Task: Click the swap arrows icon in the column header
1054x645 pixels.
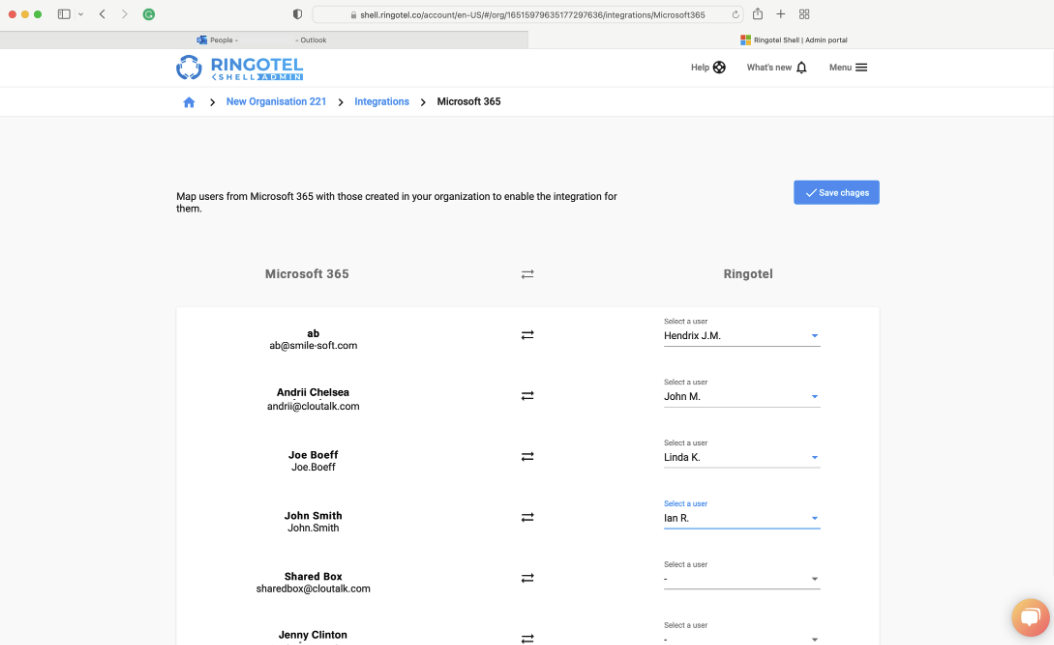Action: [528, 274]
